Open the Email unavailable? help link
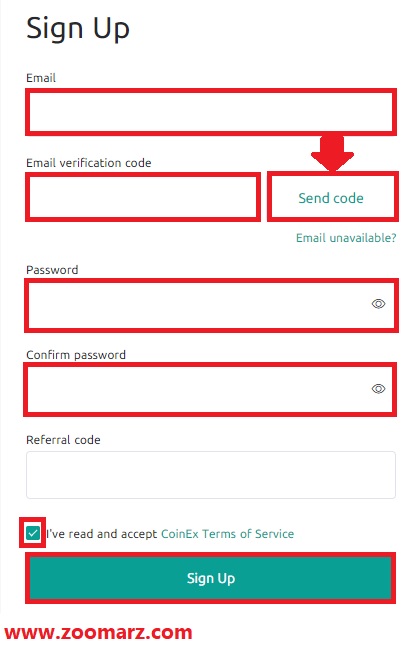Screen dimensions: 412x648 pyautogui.click(x=346, y=238)
